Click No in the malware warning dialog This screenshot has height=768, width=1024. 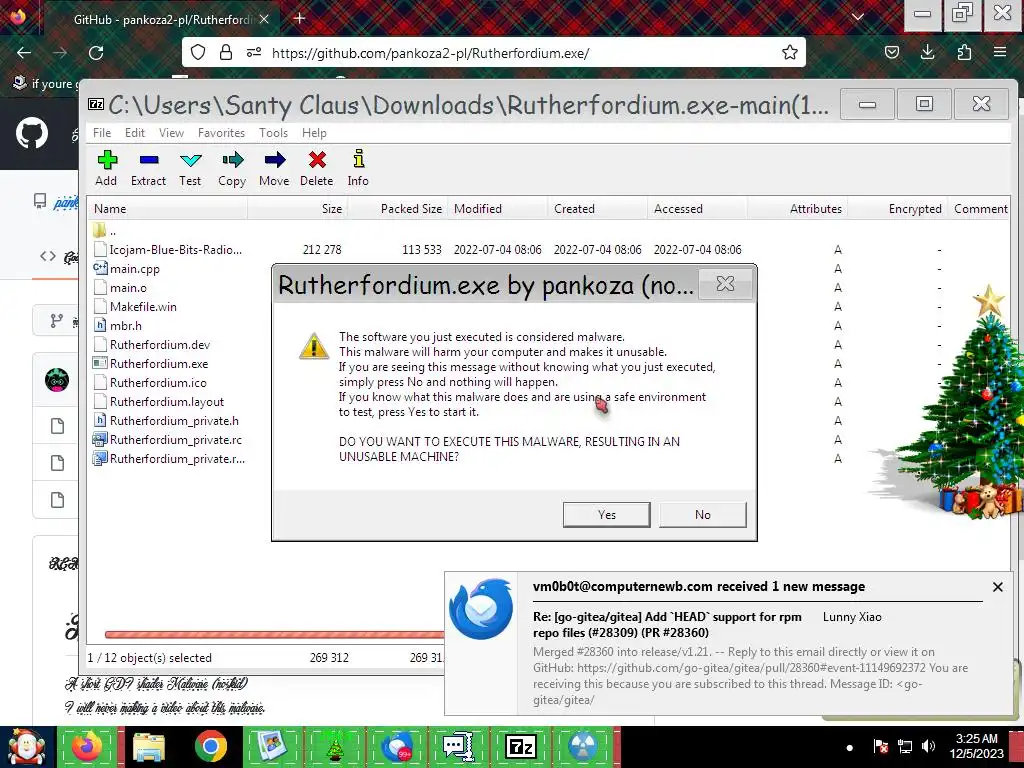[703, 515]
